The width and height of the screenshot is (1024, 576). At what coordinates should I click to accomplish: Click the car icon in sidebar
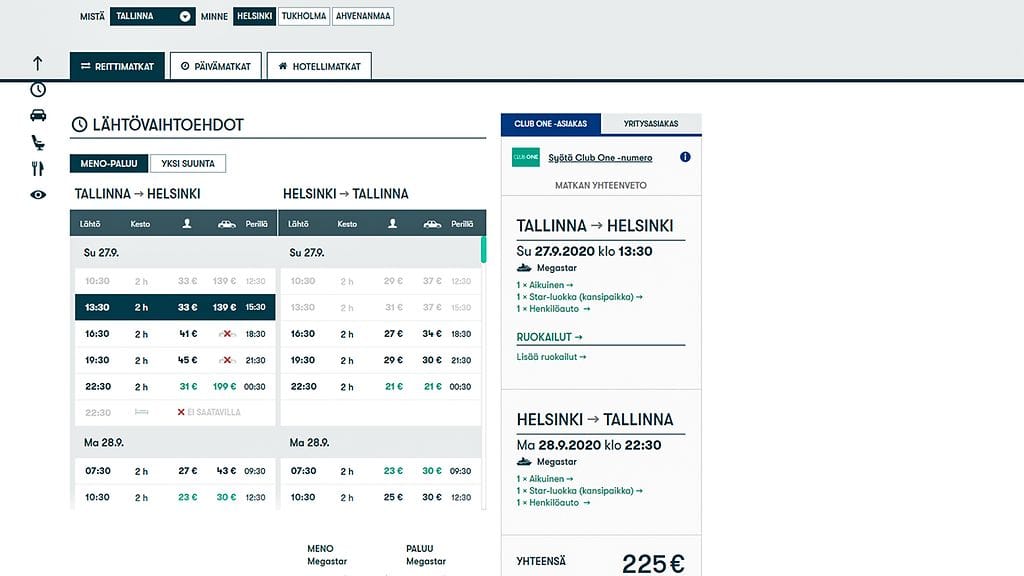point(38,115)
